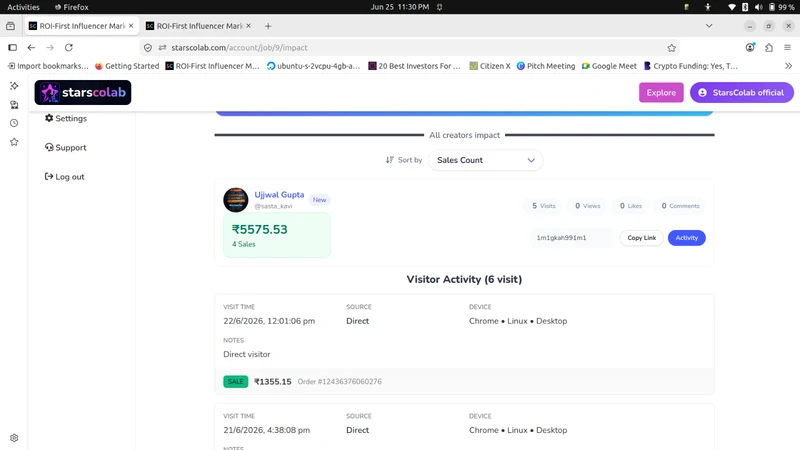
Task: Switch to the second ROI-First Influencer tab
Action: pos(198,26)
